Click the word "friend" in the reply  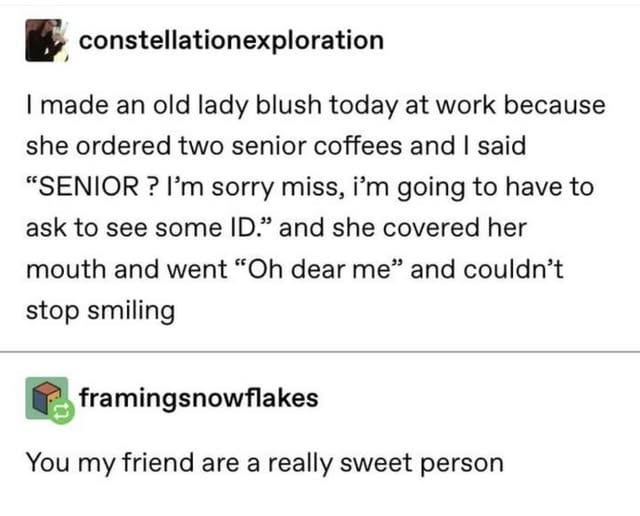click(x=158, y=463)
